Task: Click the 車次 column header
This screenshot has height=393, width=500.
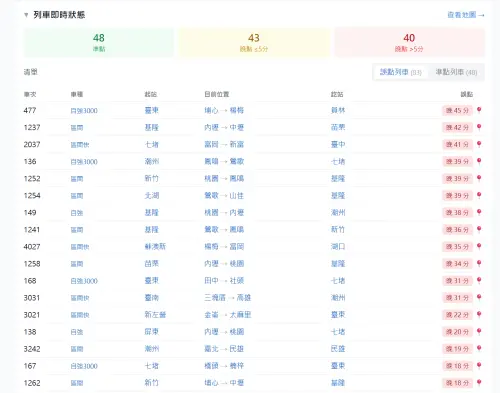Action: tap(30, 94)
